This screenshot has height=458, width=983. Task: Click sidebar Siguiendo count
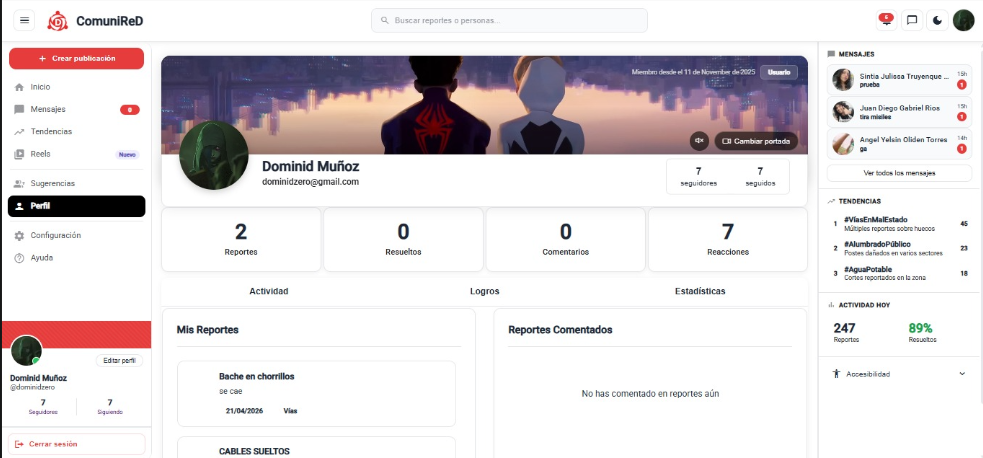110,407
